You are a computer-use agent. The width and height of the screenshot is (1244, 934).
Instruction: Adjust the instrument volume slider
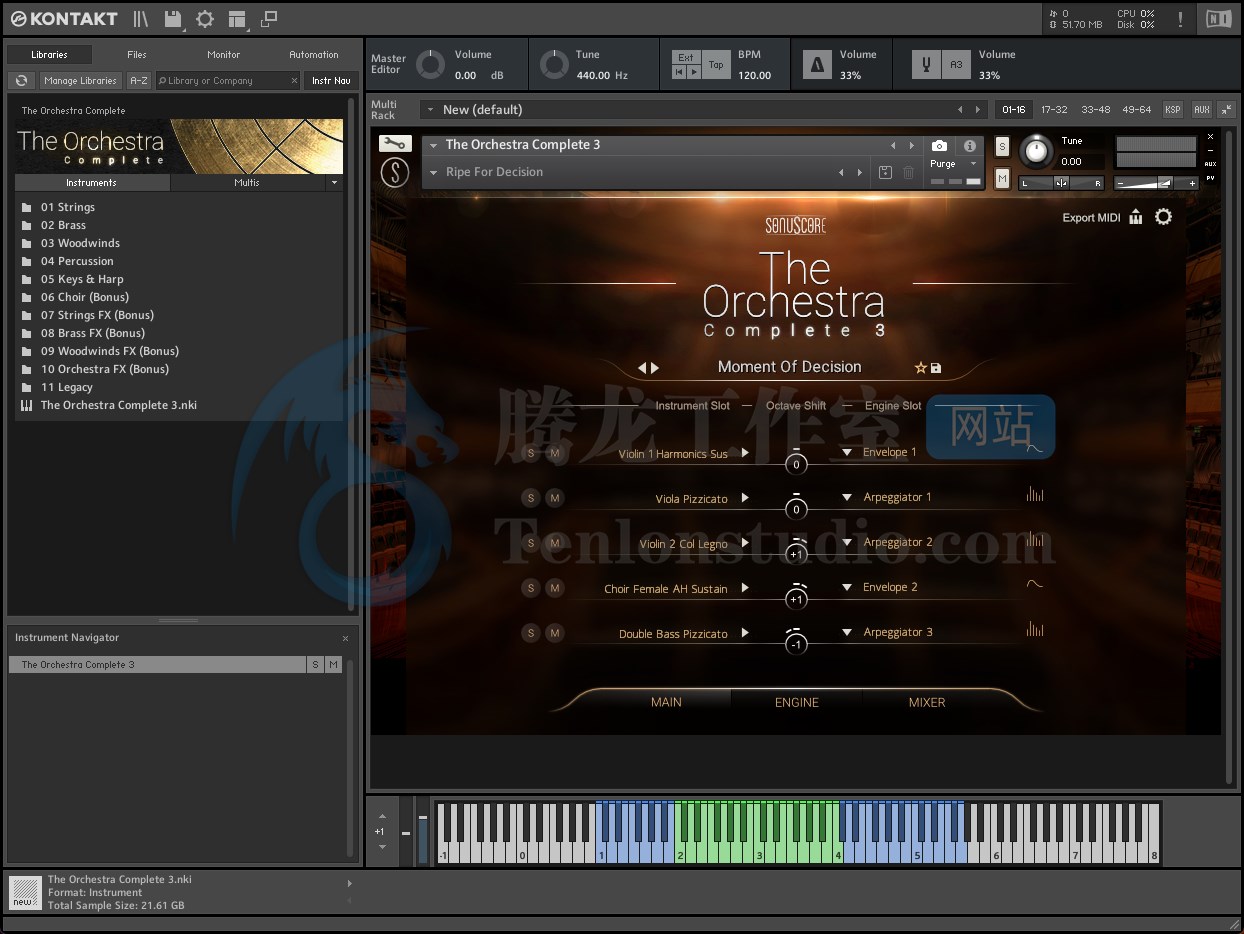(x=1156, y=183)
